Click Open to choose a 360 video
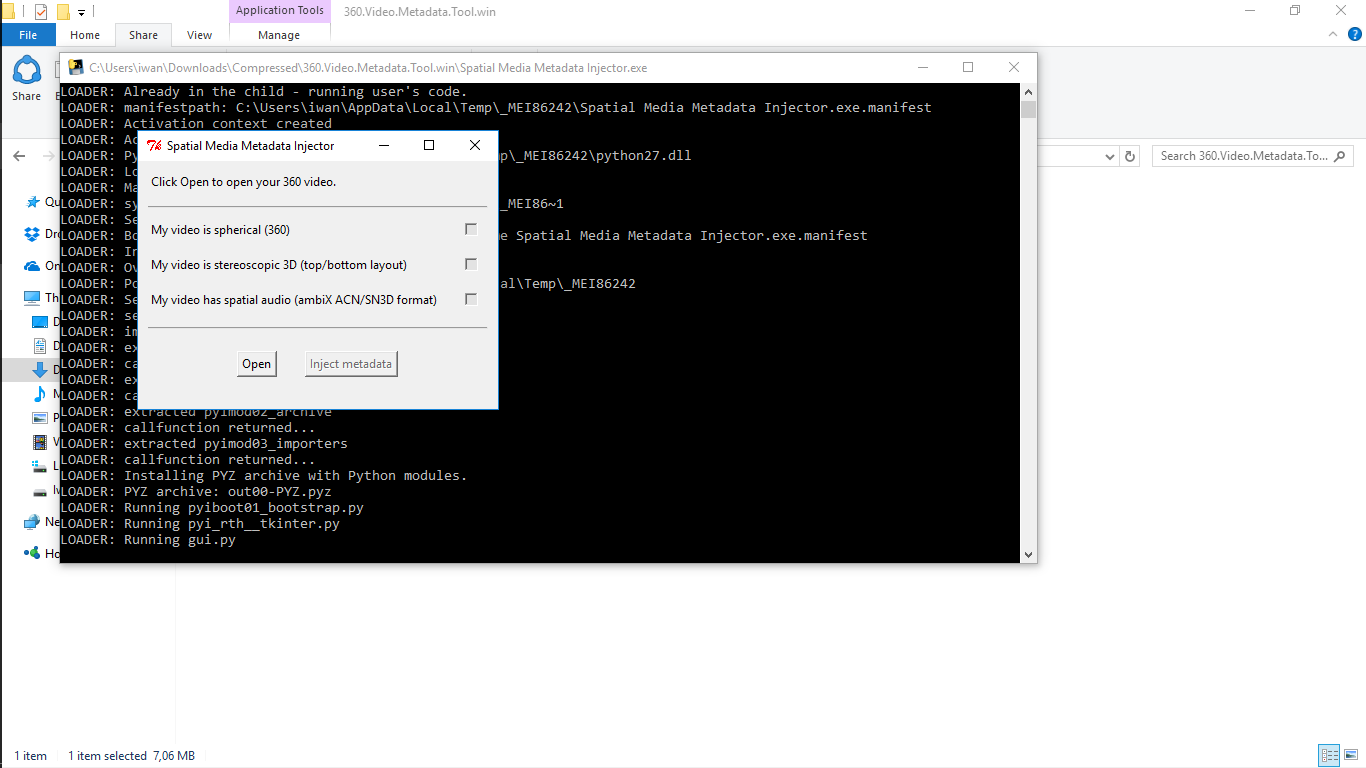1366x768 pixels. tap(256, 363)
